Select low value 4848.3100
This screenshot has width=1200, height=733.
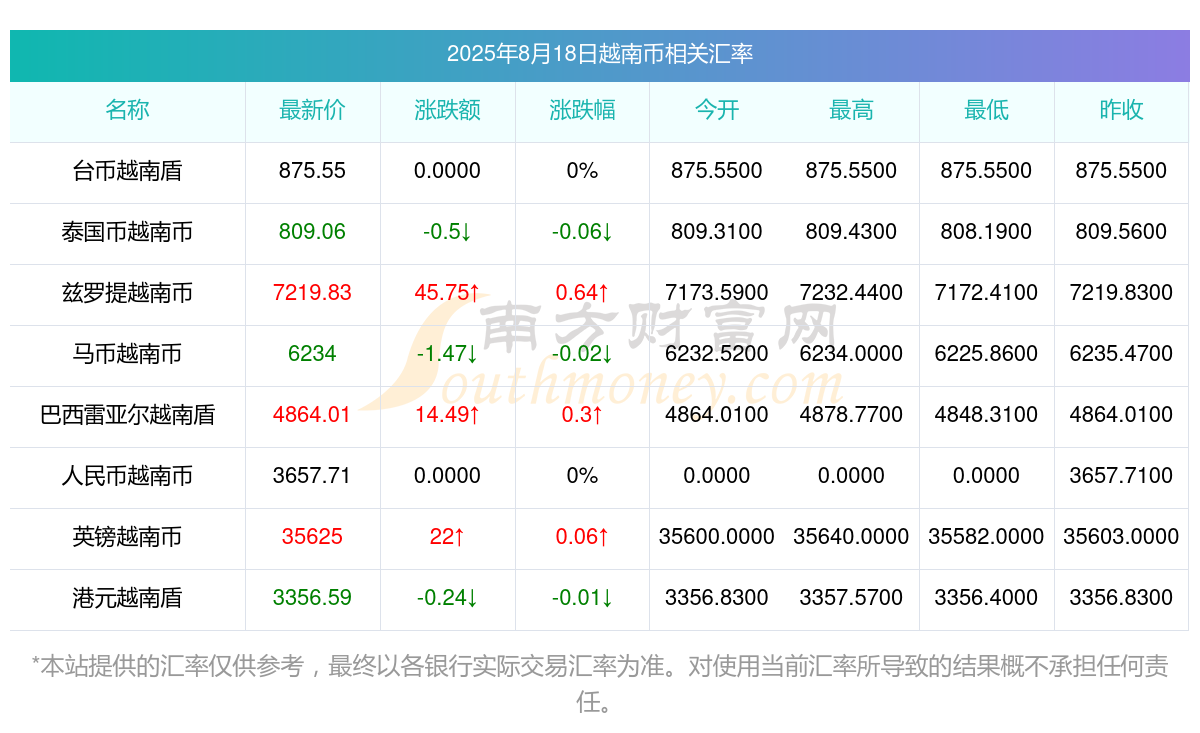tap(986, 415)
